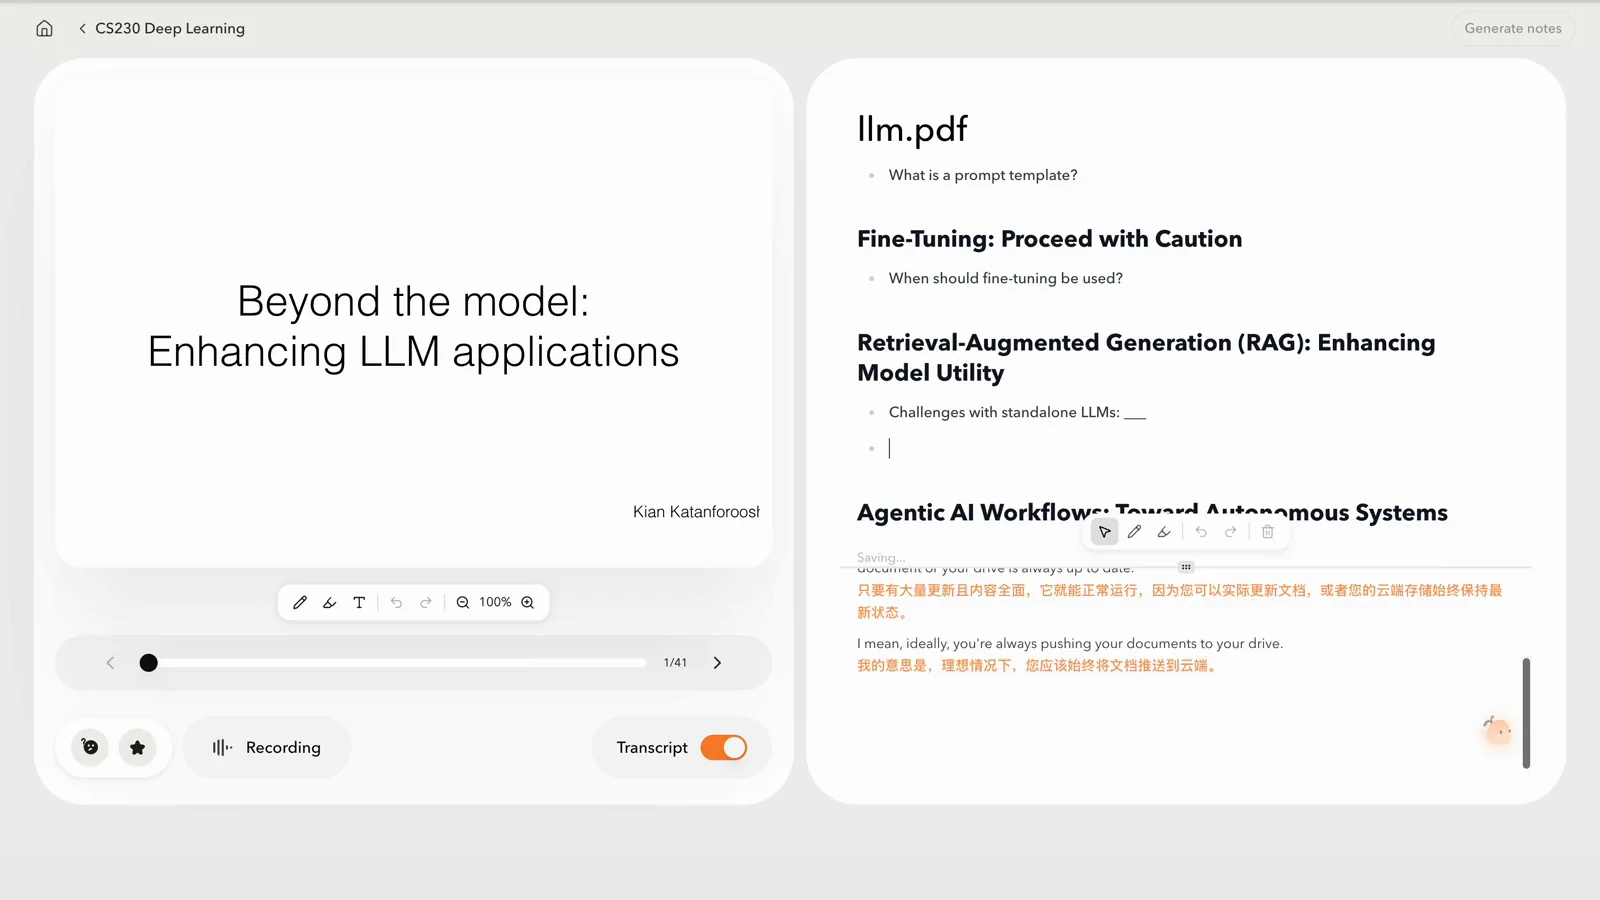
Task: Click the star favorite button
Action: (138, 747)
